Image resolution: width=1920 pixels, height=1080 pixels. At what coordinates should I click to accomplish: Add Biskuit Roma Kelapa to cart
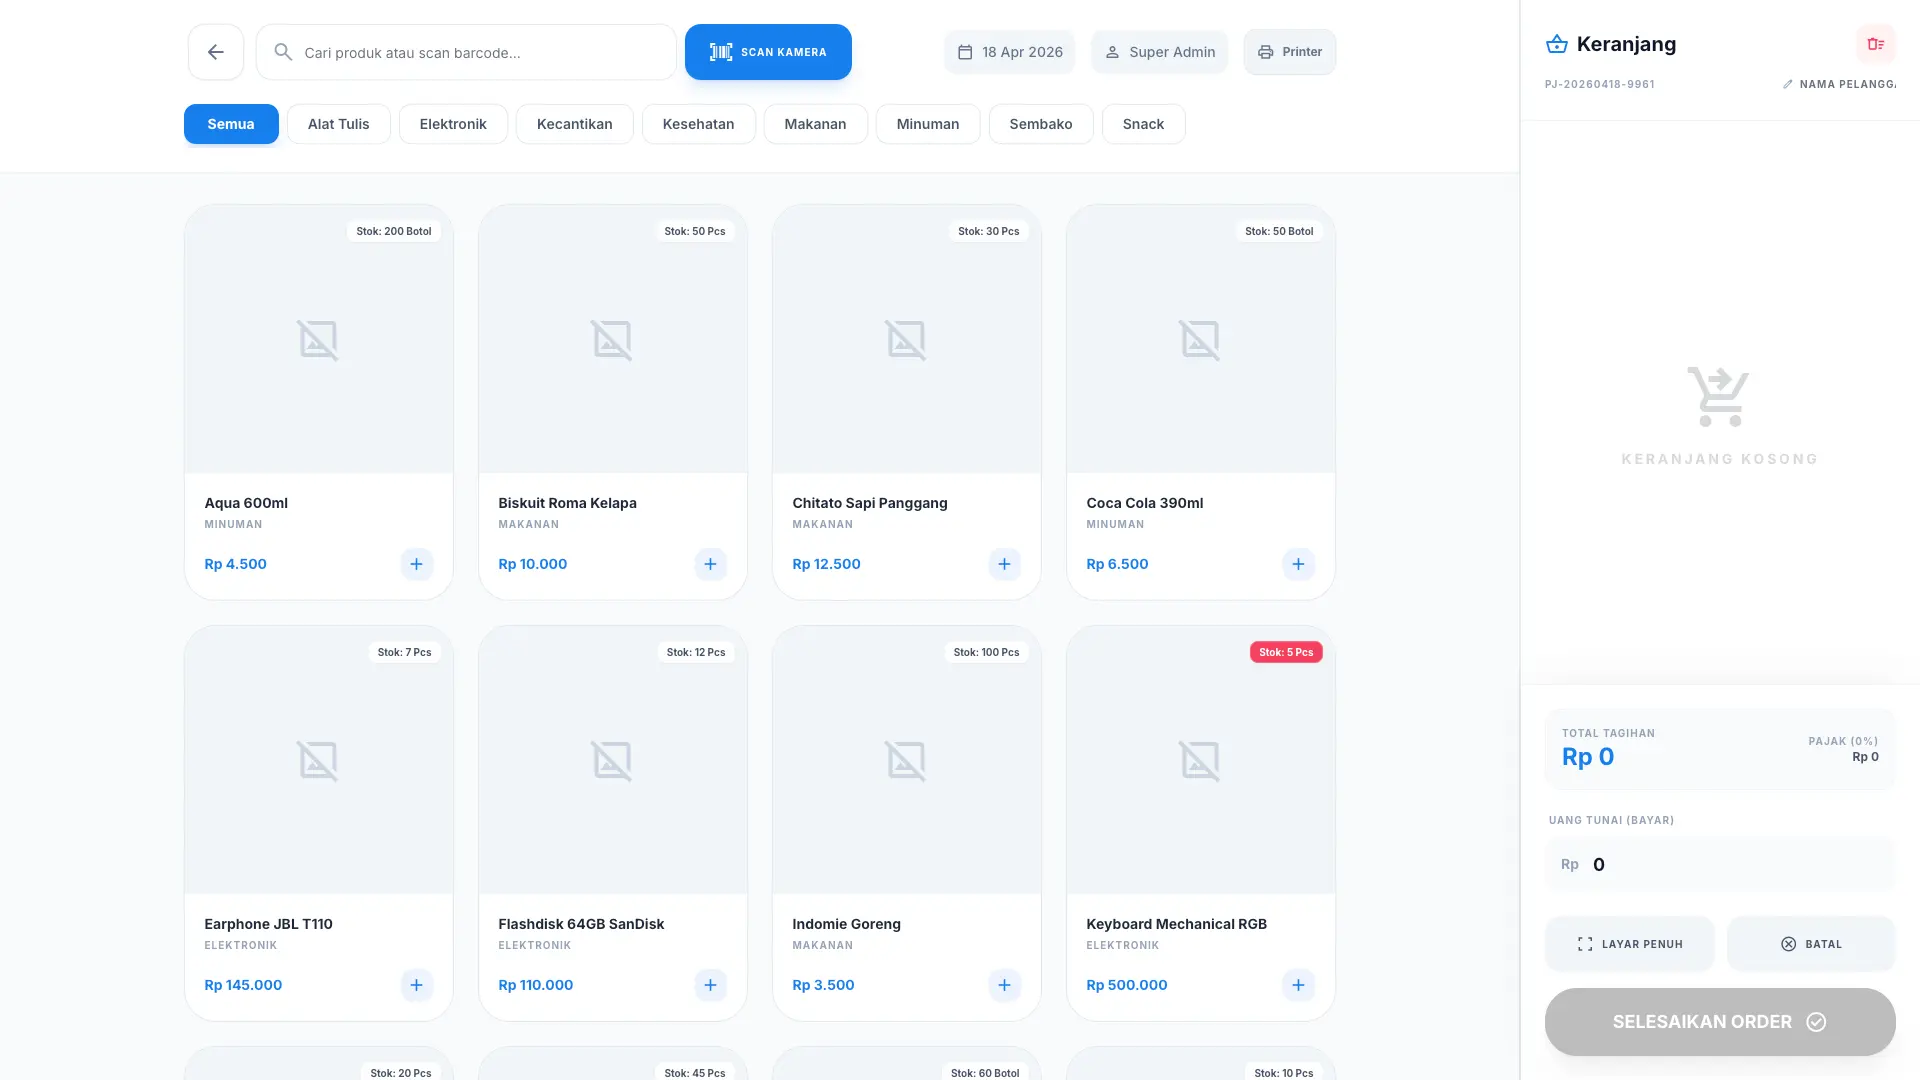(710, 564)
